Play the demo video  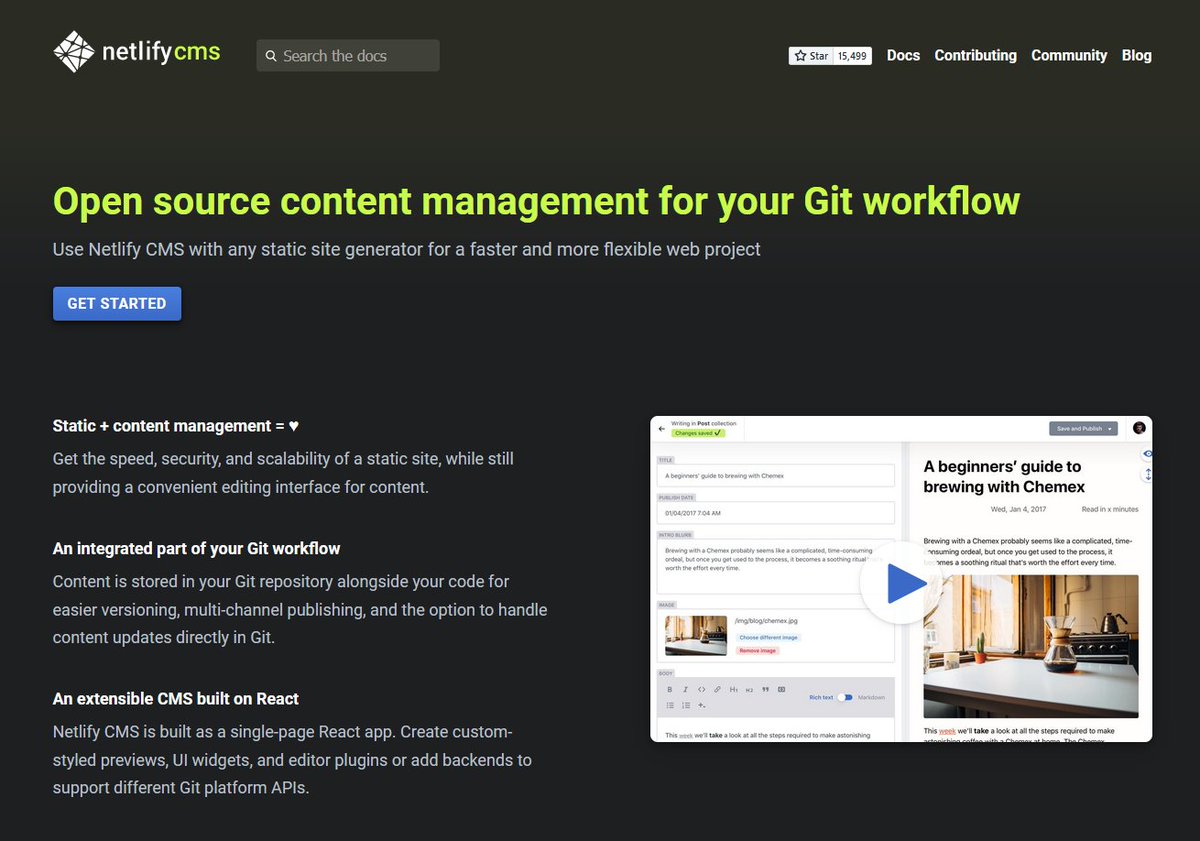pyautogui.click(x=901, y=583)
